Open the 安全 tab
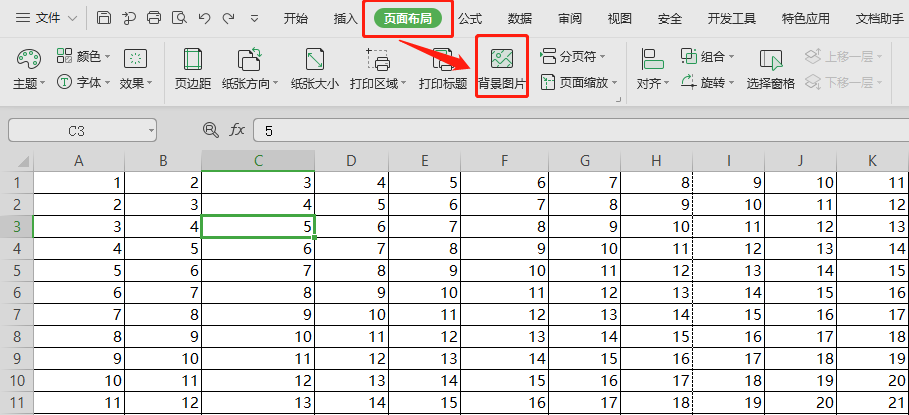Viewport: 909px width, 415px height. 670,19
